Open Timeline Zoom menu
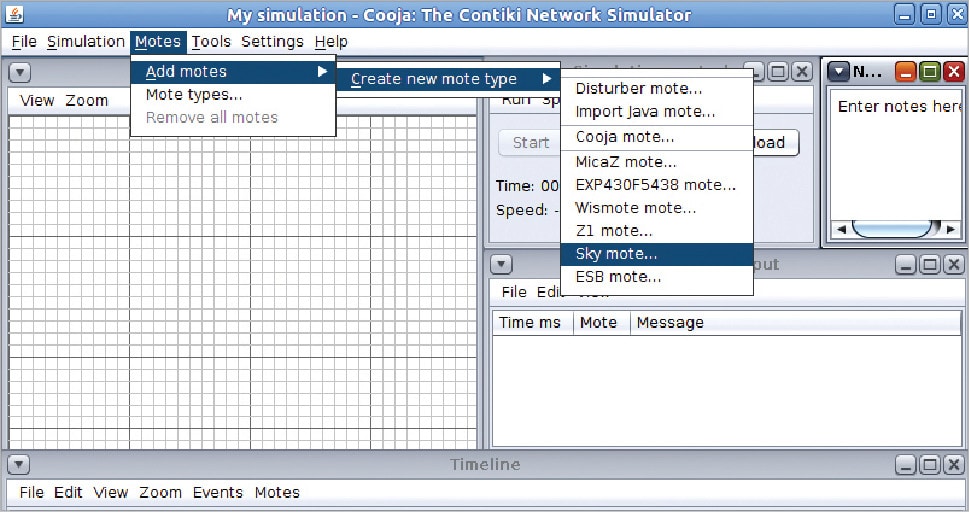969x512 pixels. click(160, 493)
